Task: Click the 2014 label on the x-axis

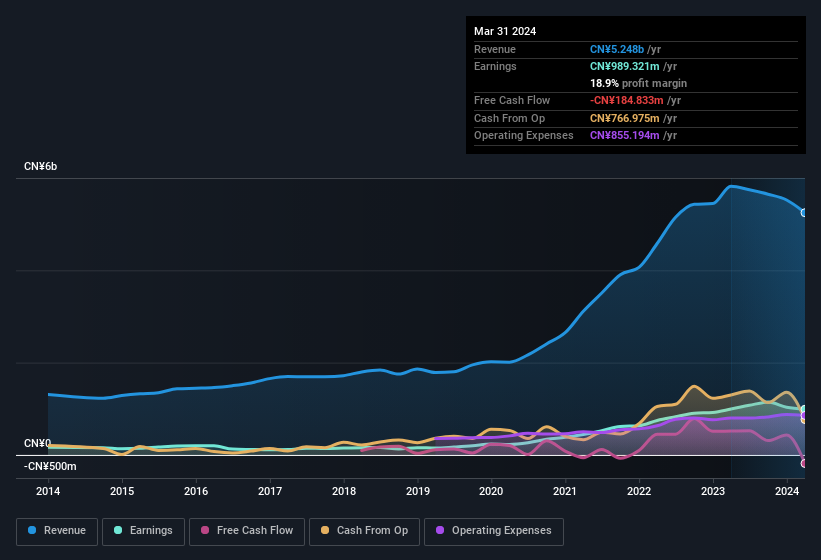Action: (48, 491)
